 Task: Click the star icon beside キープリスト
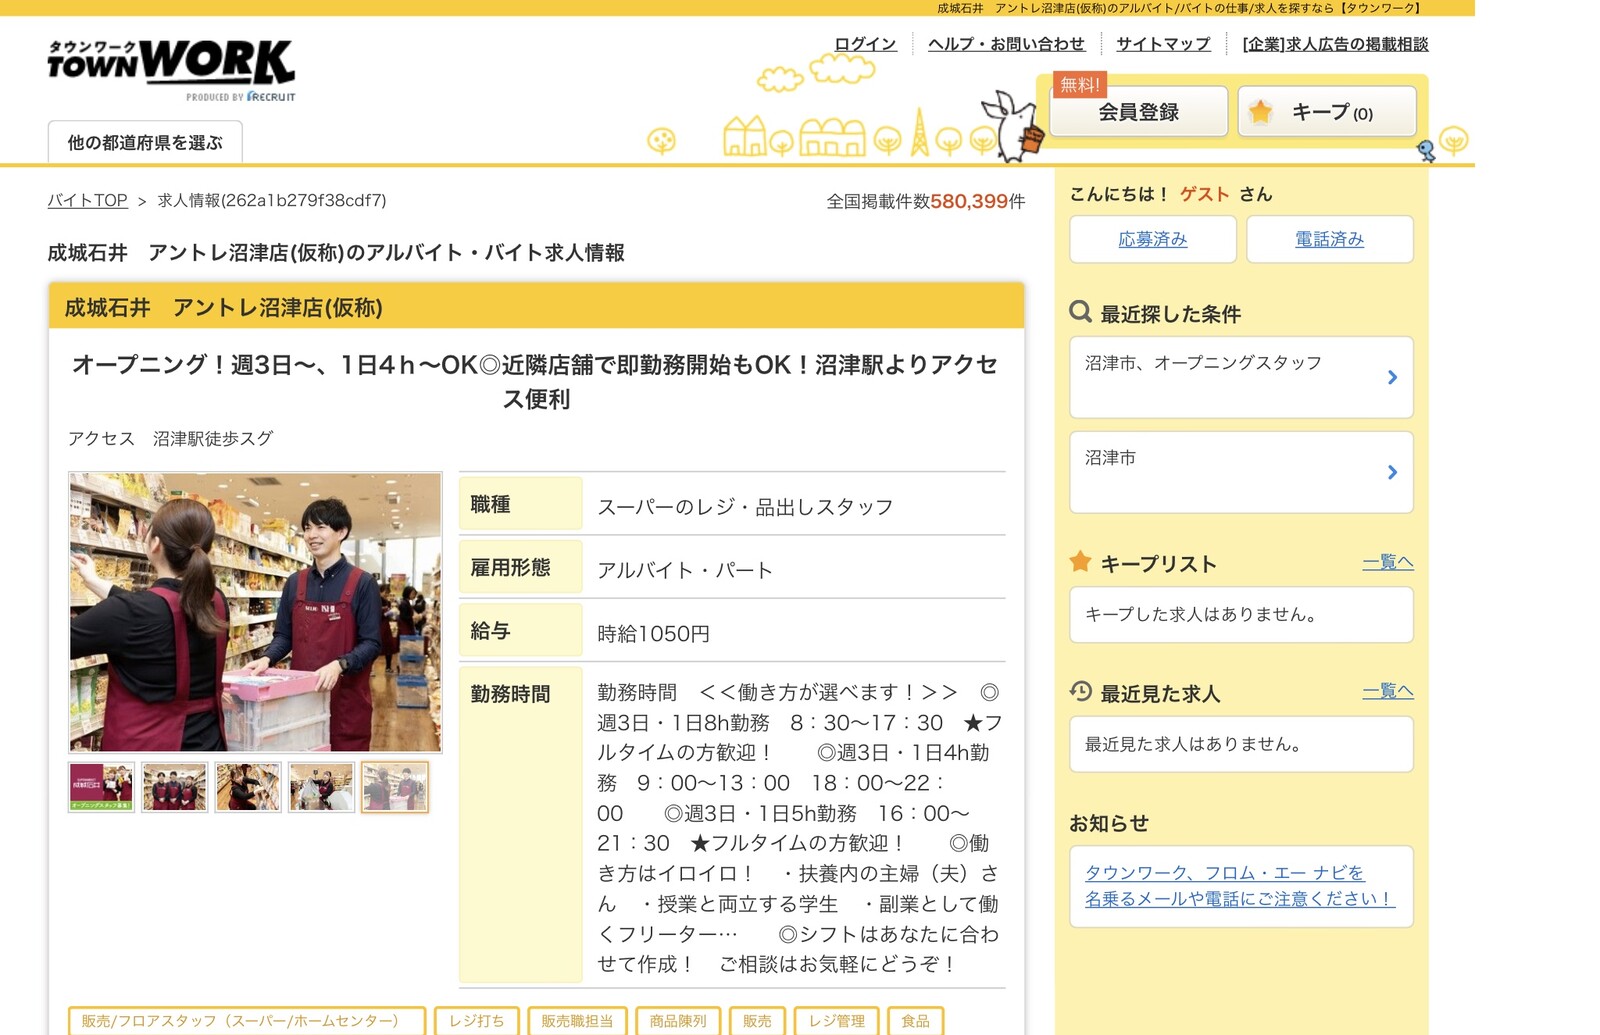[1080, 561]
